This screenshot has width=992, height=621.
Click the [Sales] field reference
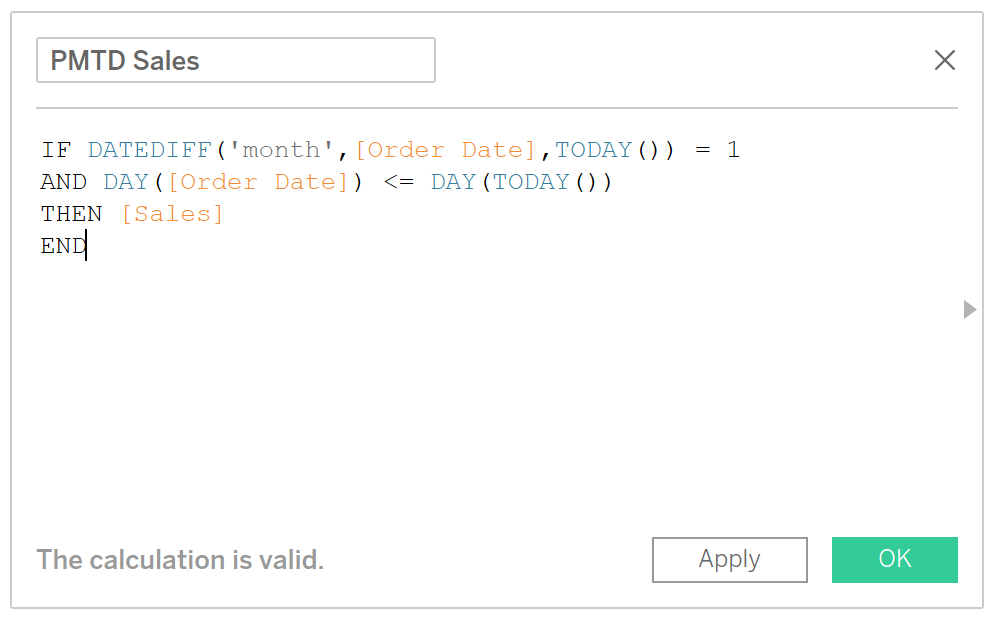(x=172, y=214)
